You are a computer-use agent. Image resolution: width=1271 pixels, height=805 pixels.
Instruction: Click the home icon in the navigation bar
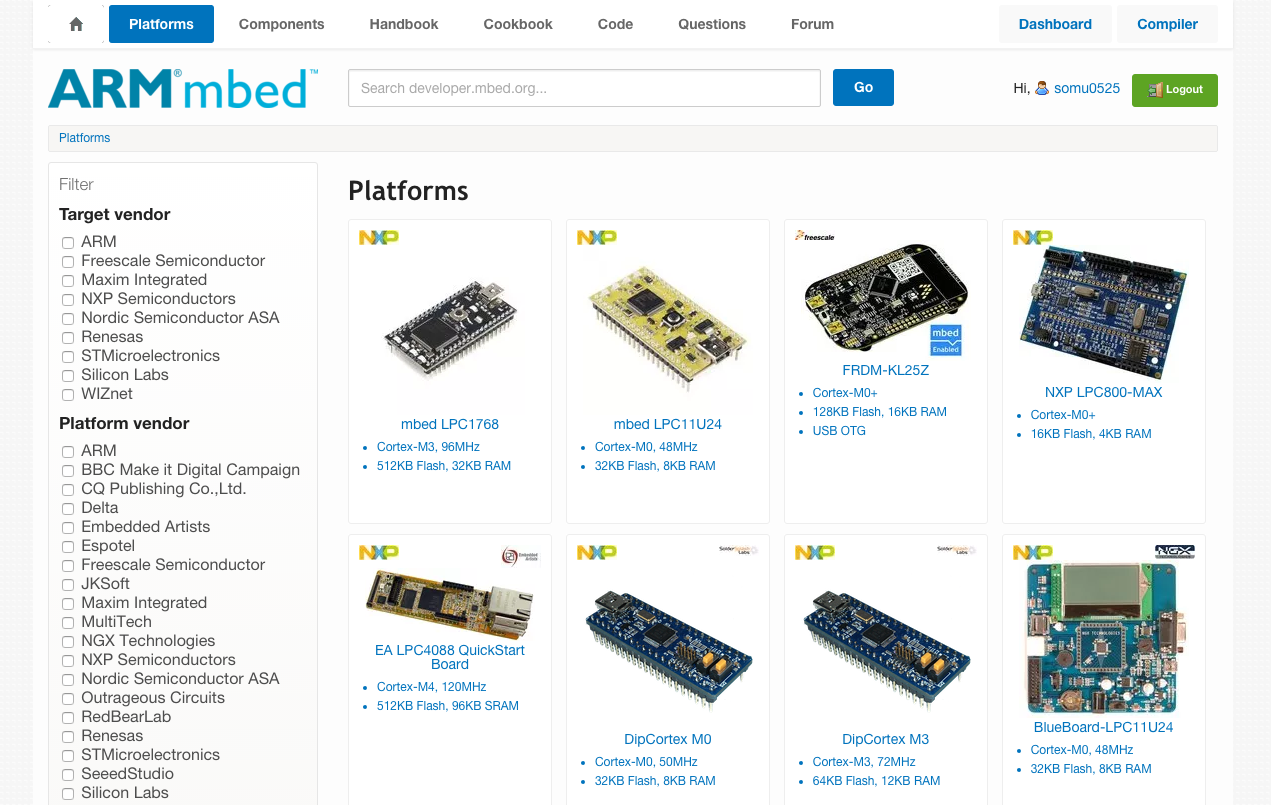click(75, 23)
